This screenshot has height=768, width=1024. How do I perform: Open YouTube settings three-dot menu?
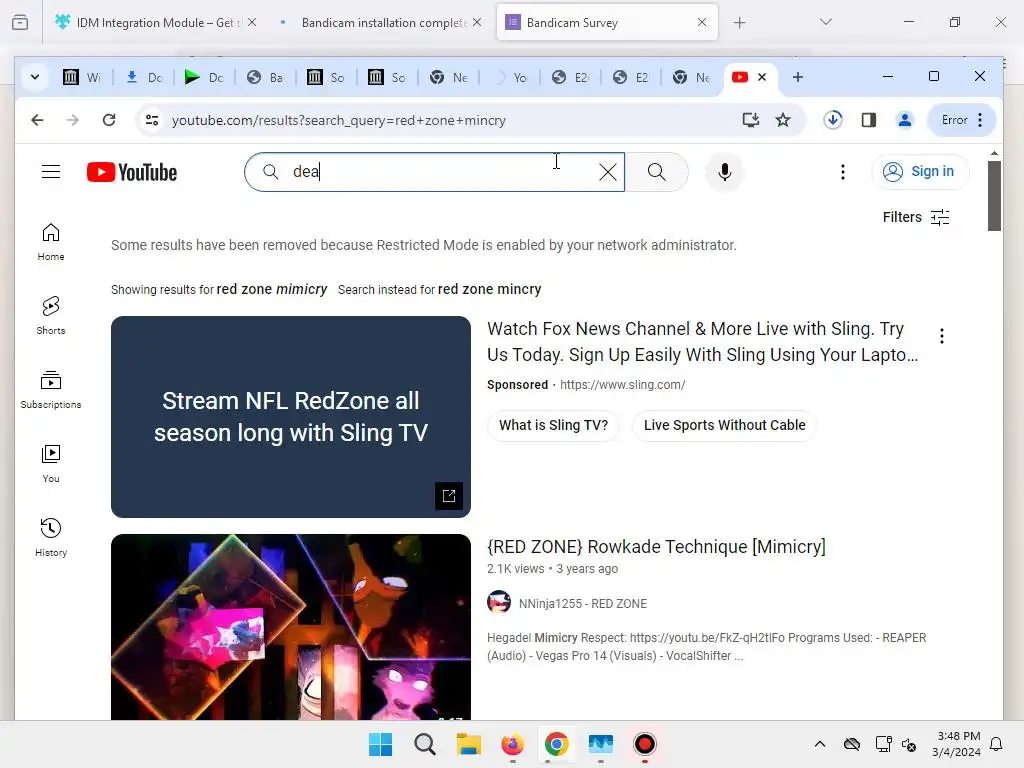pos(843,172)
